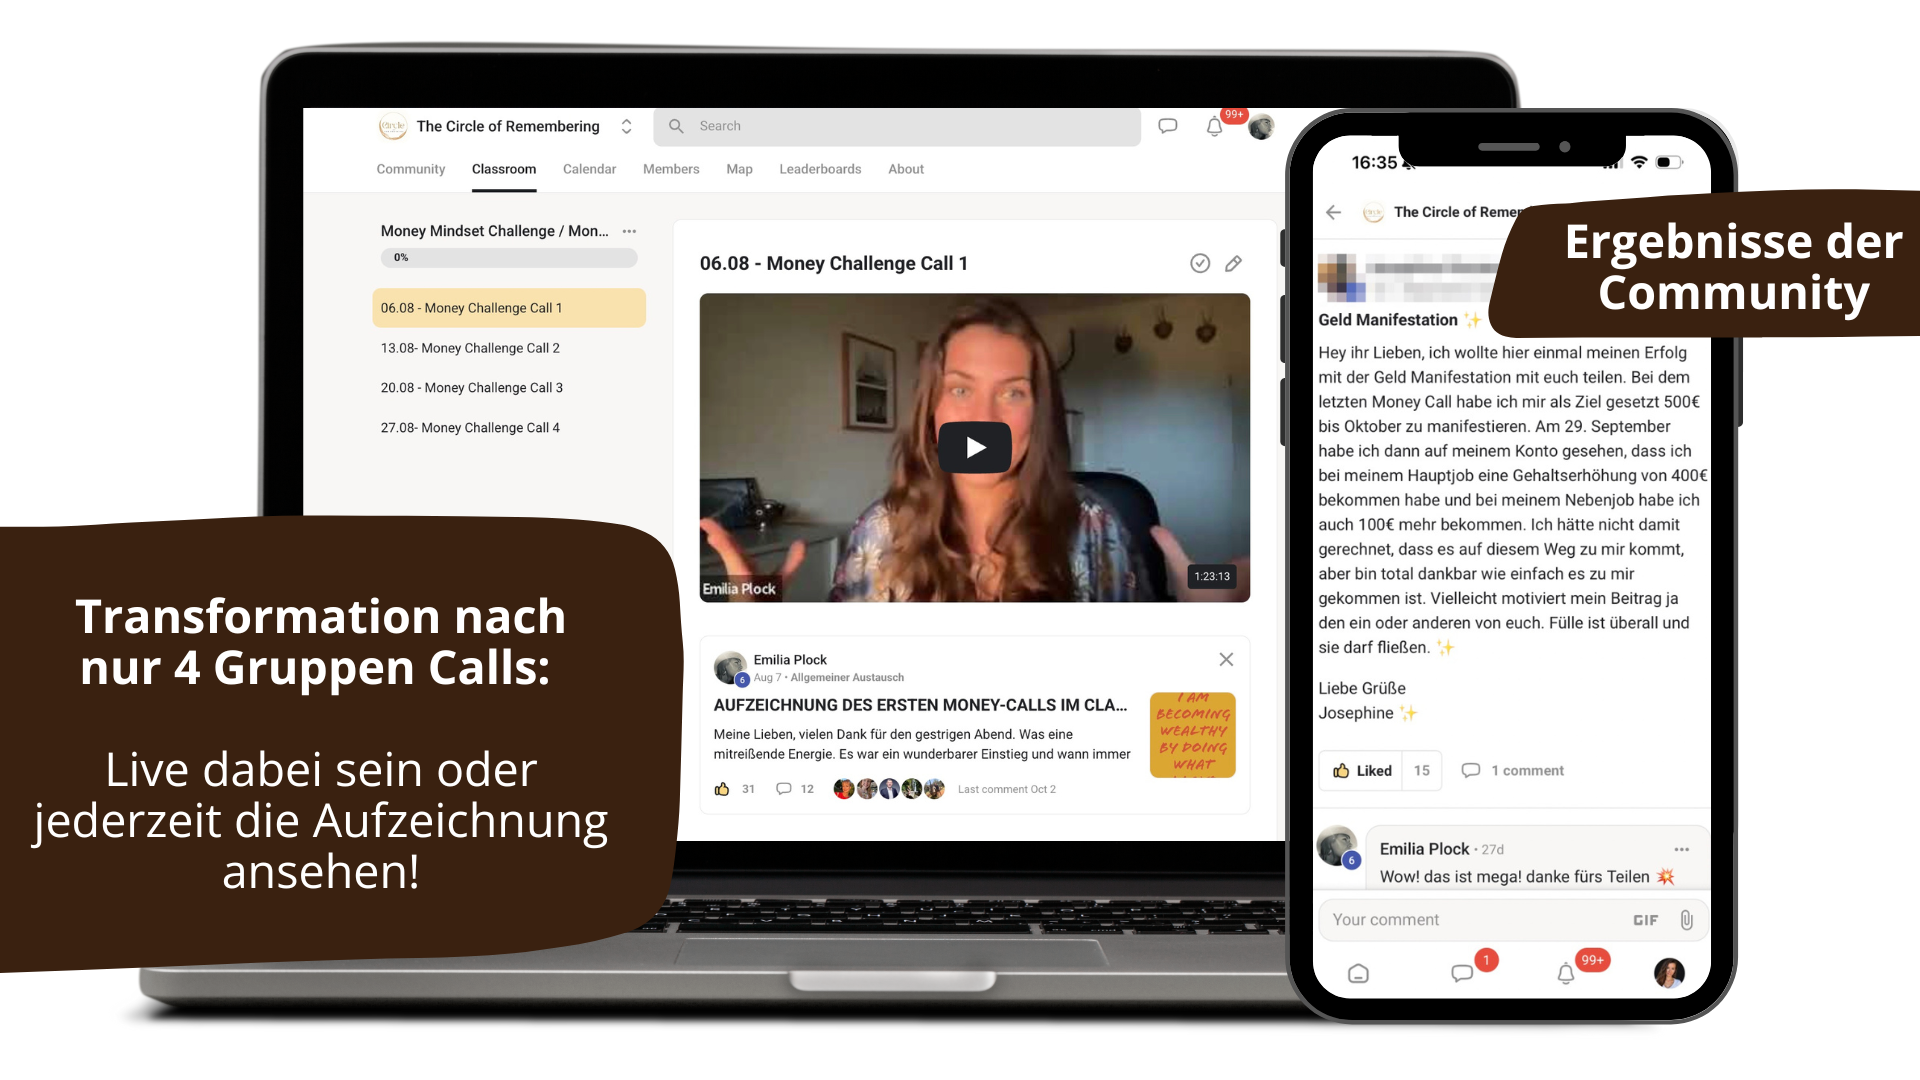Switch to the Calendar tab
This screenshot has height=1080, width=1920.
[x=589, y=169]
